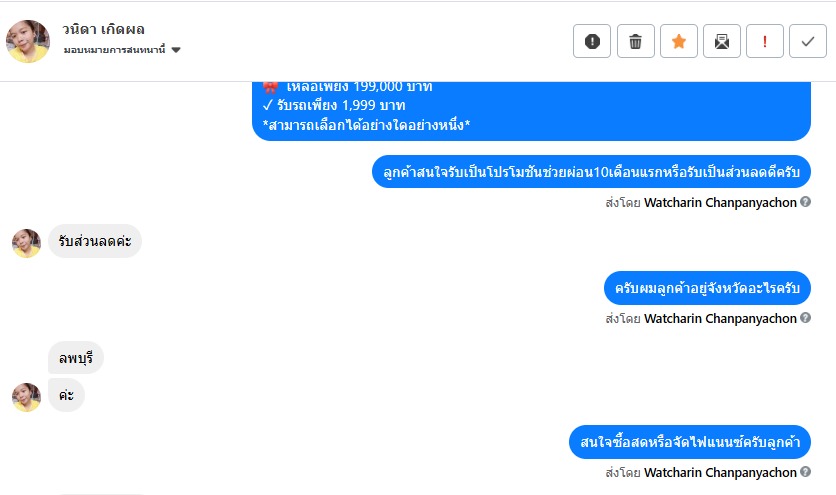This screenshot has width=836, height=495.
Task: Click customer profile photo in header
Action: pyautogui.click(x=28, y=41)
